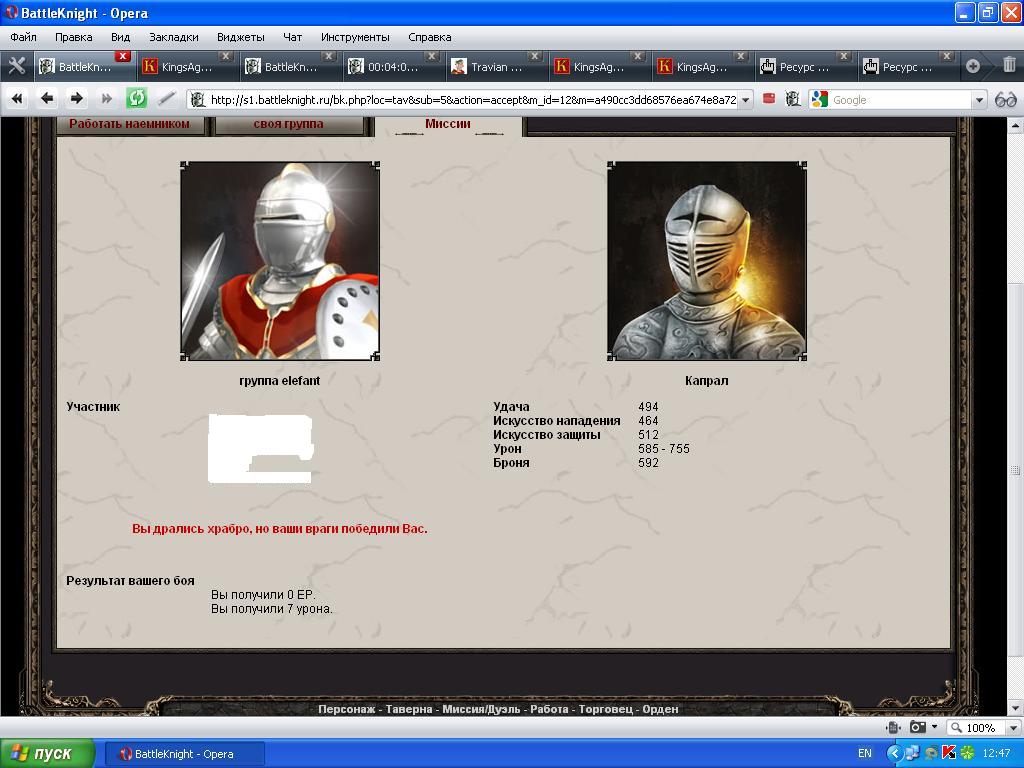Switch to the Travian tab

(x=496, y=67)
